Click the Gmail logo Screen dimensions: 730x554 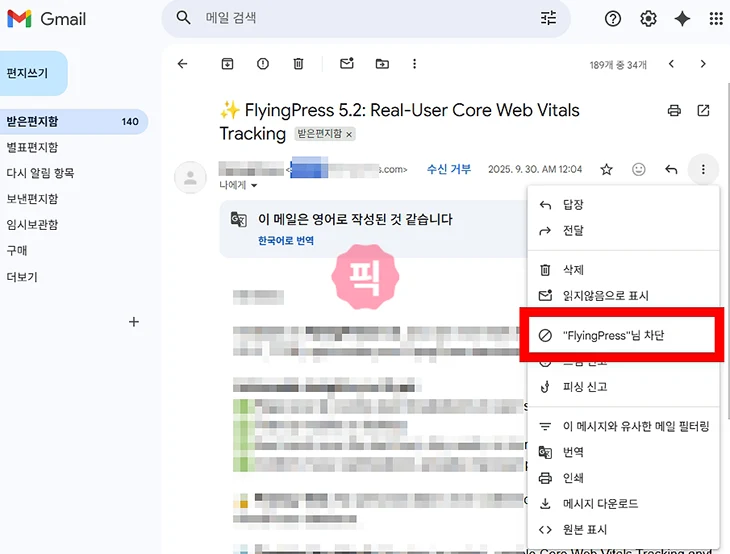coord(47,19)
